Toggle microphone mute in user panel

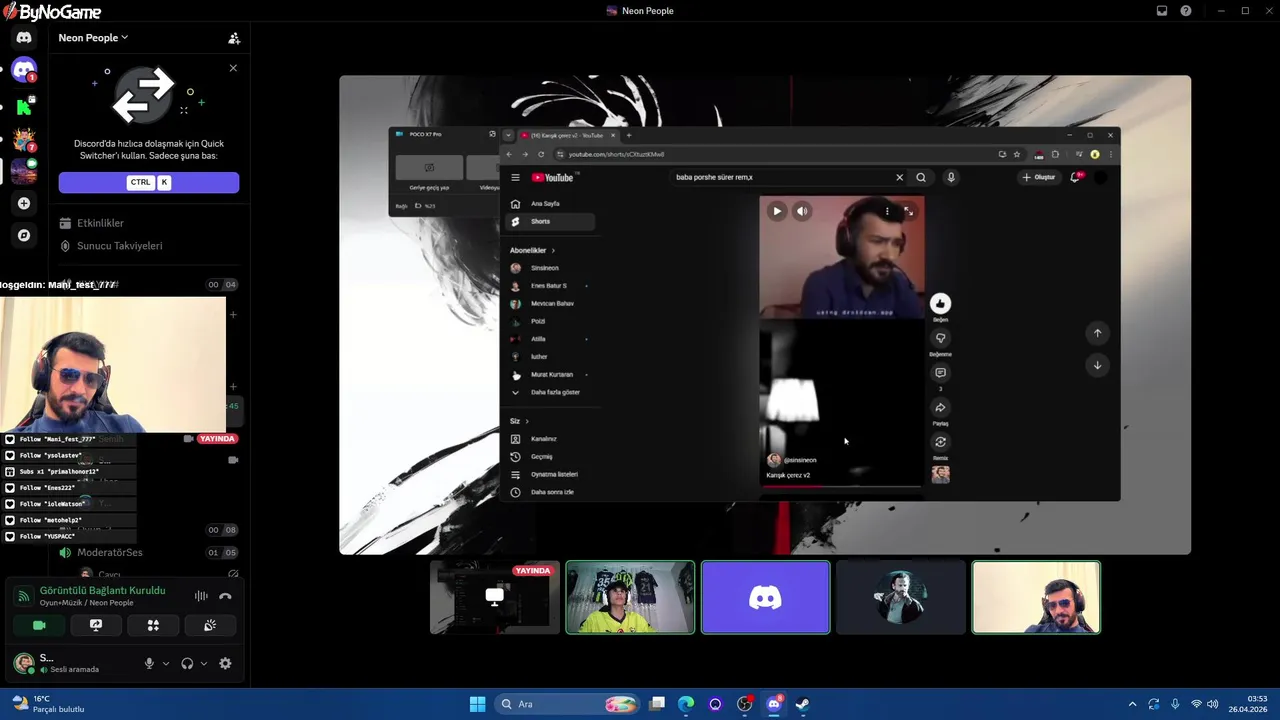149,663
